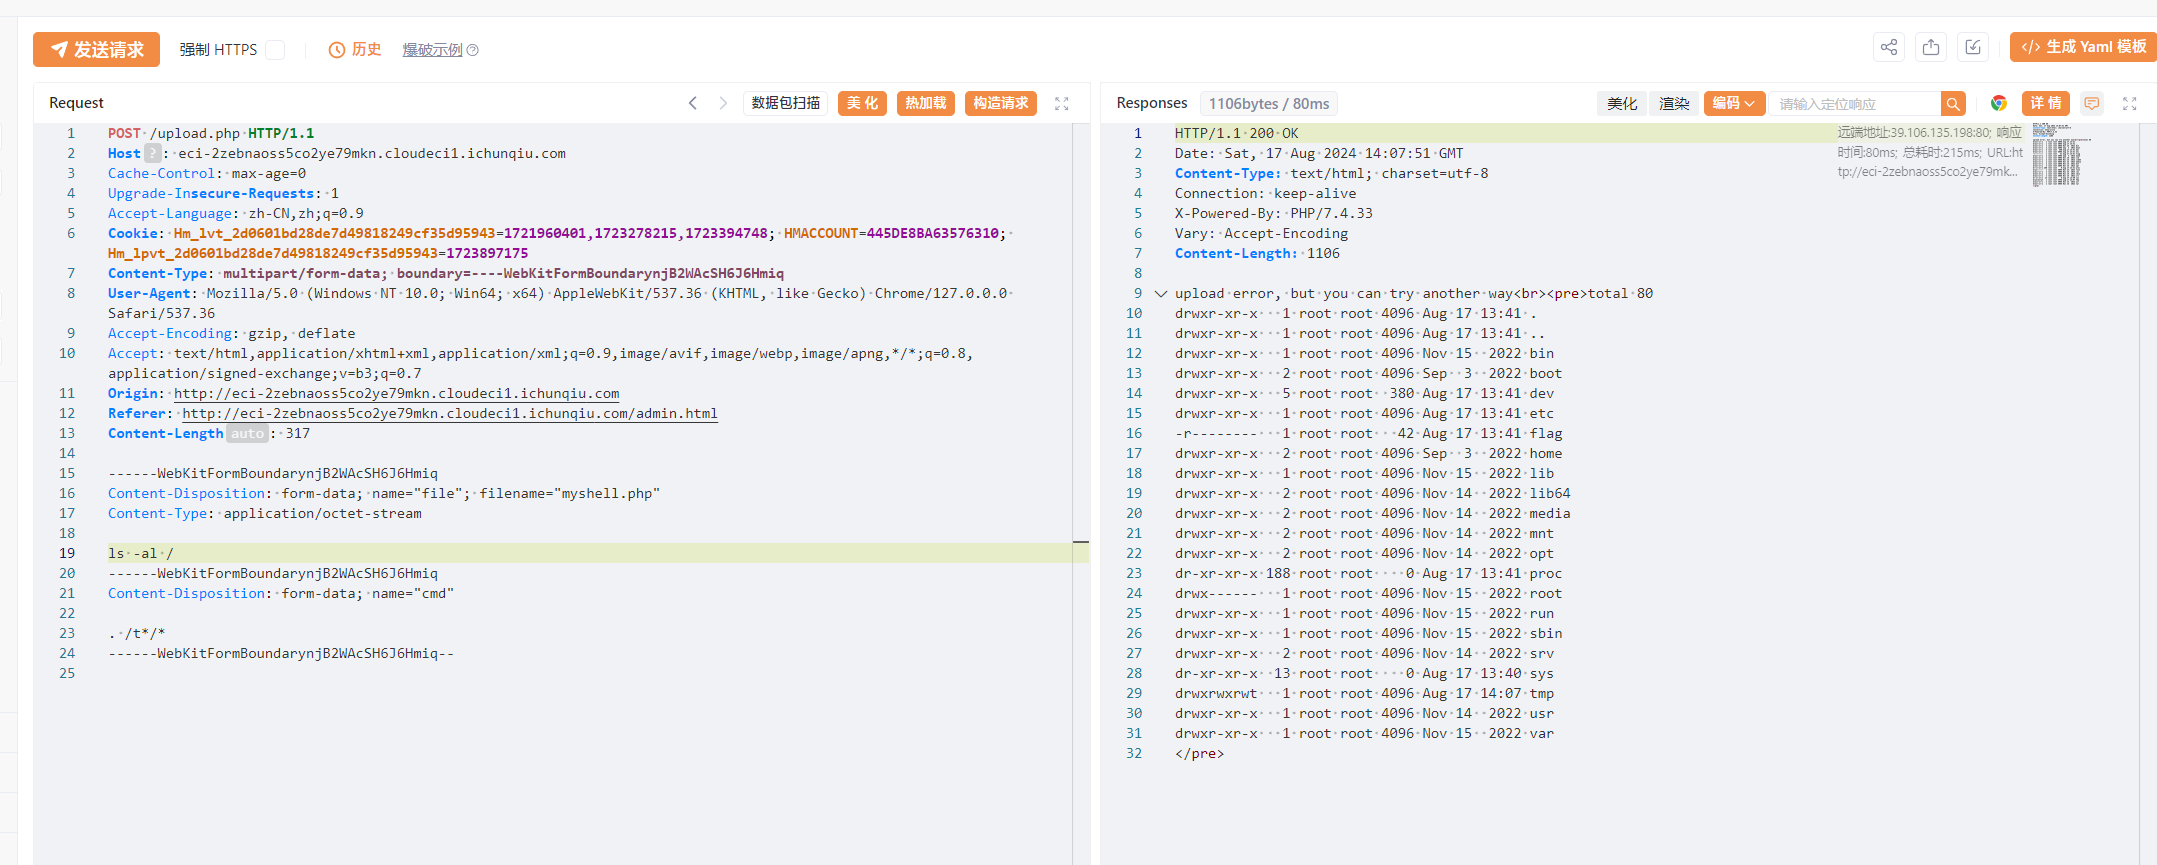
Task: Click the 1106bytes / 80ms response tag
Action: click(x=1269, y=104)
